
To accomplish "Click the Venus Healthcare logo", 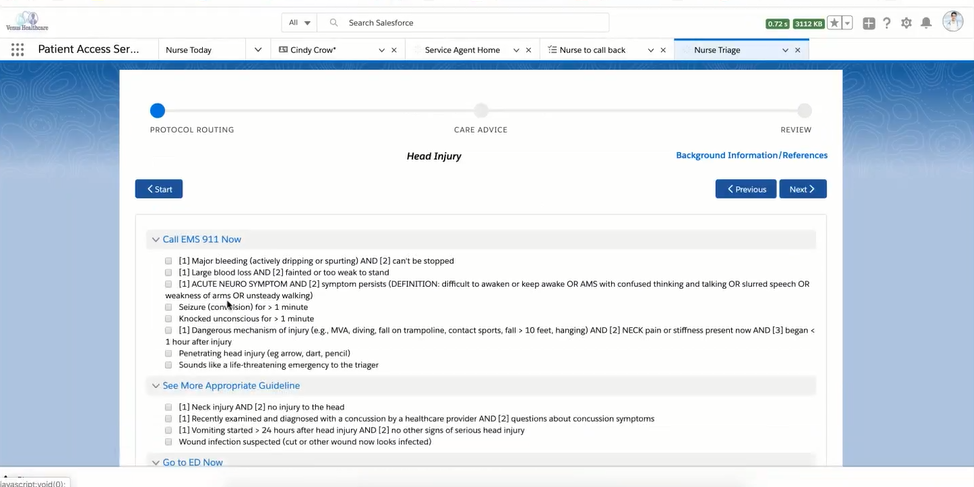I will pyautogui.click(x=27, y=22).
